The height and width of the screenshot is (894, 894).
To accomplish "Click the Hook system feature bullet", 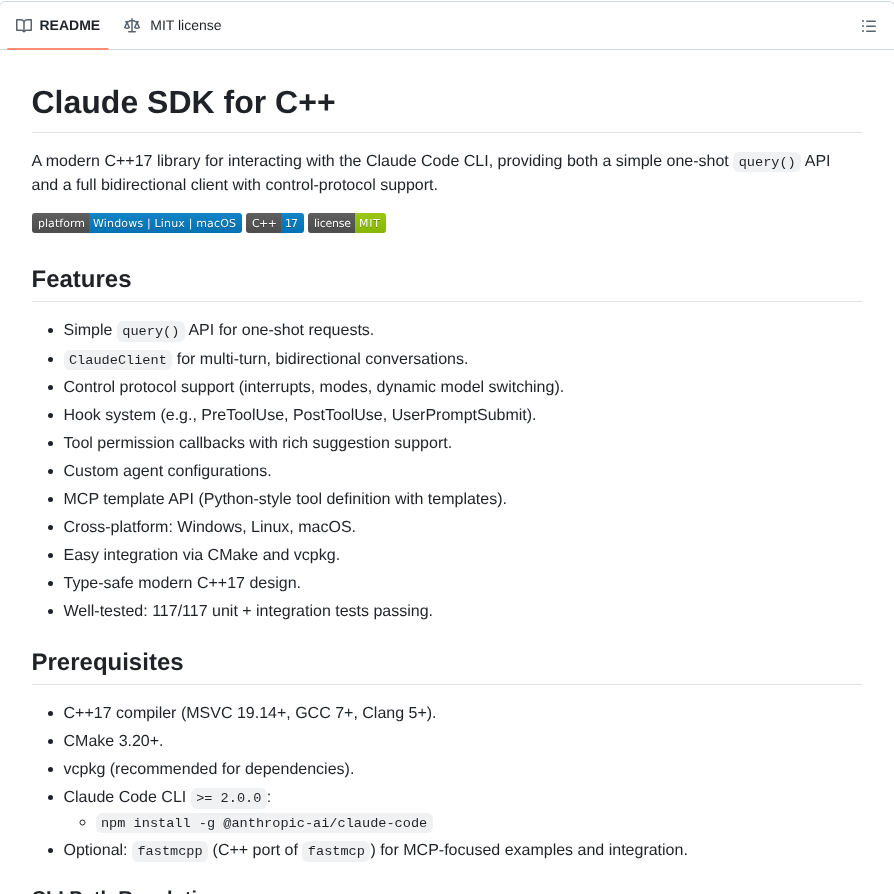I will pyautogui.click(x=299, y=414).
